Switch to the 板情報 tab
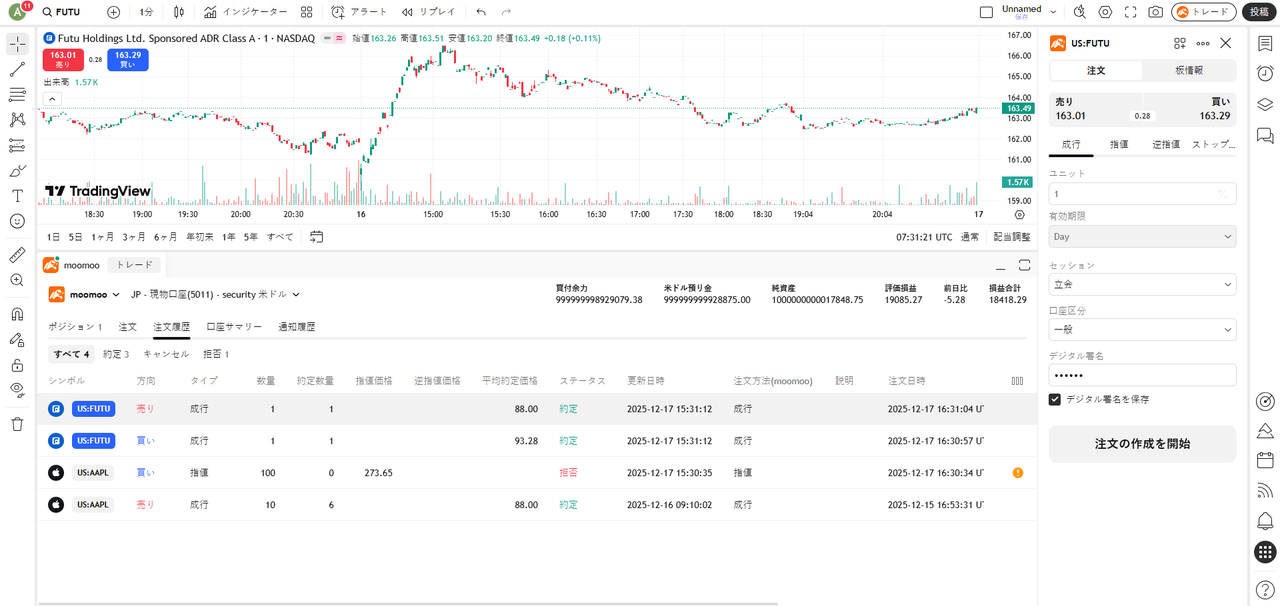 1188,71
